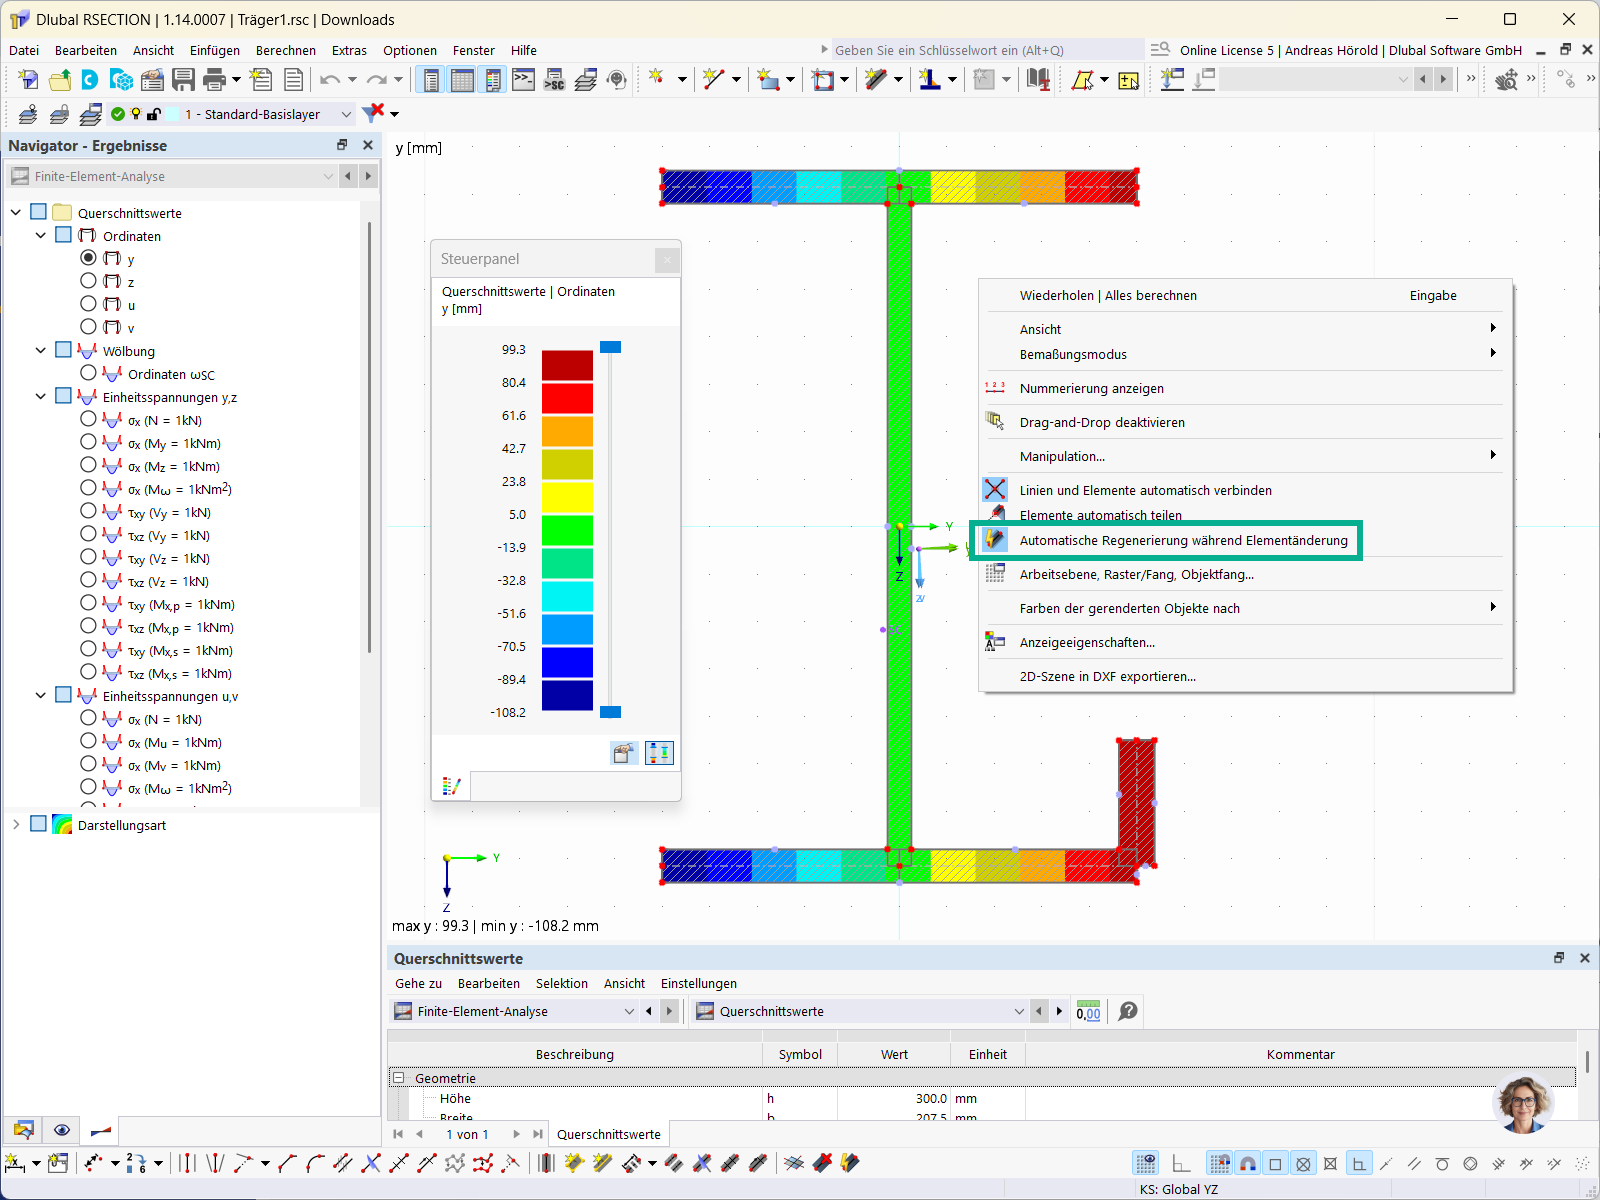Toggle the Navigator panel toolbar button

(x=431, y=80)
